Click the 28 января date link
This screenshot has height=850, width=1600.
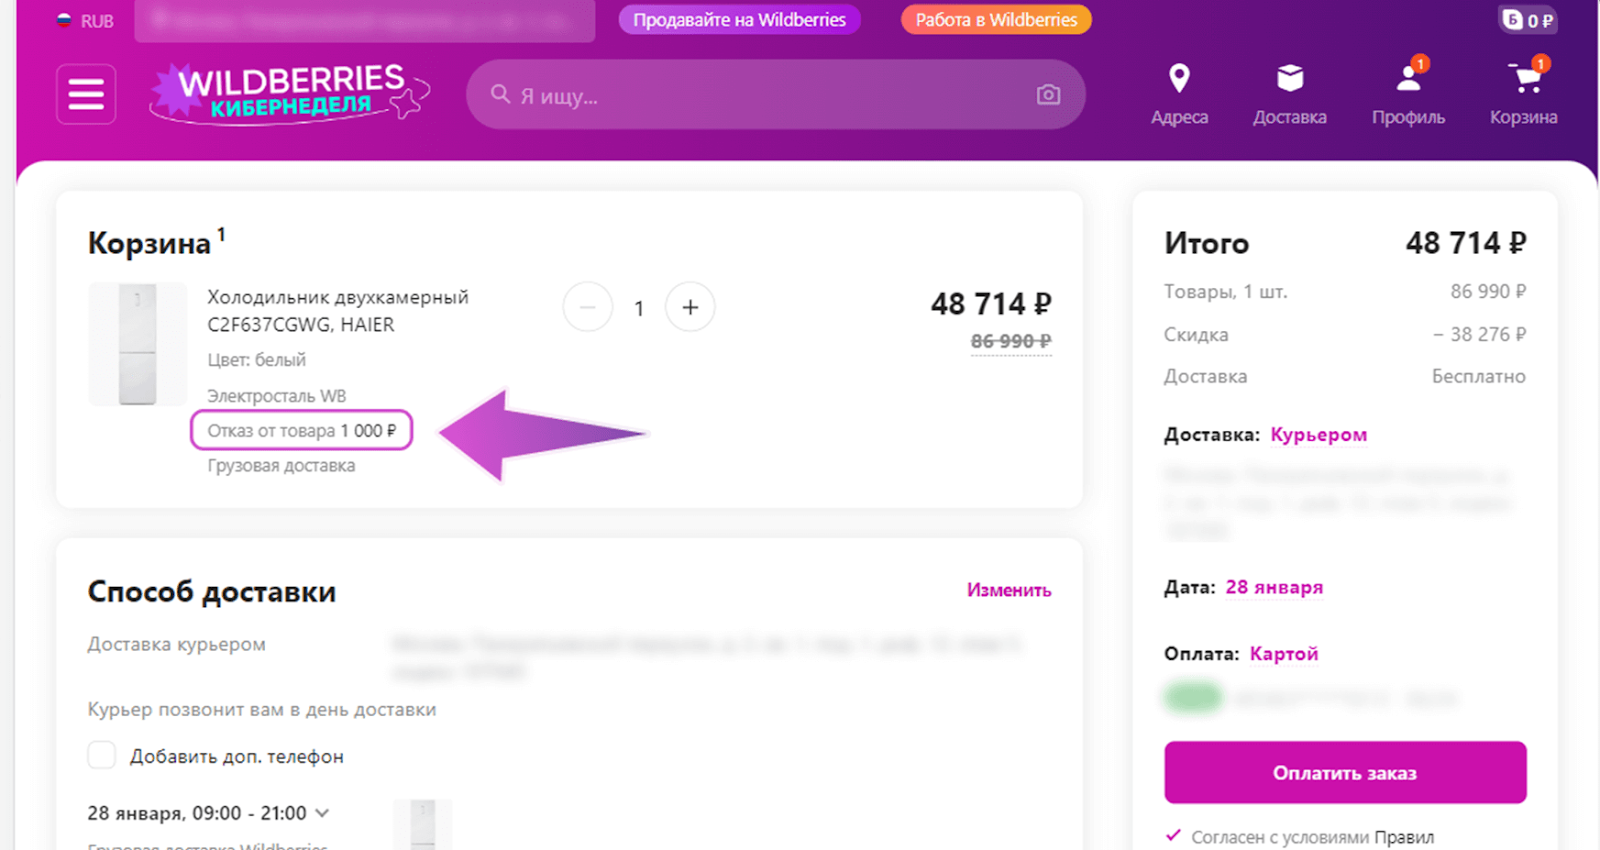coord(1274,587)
